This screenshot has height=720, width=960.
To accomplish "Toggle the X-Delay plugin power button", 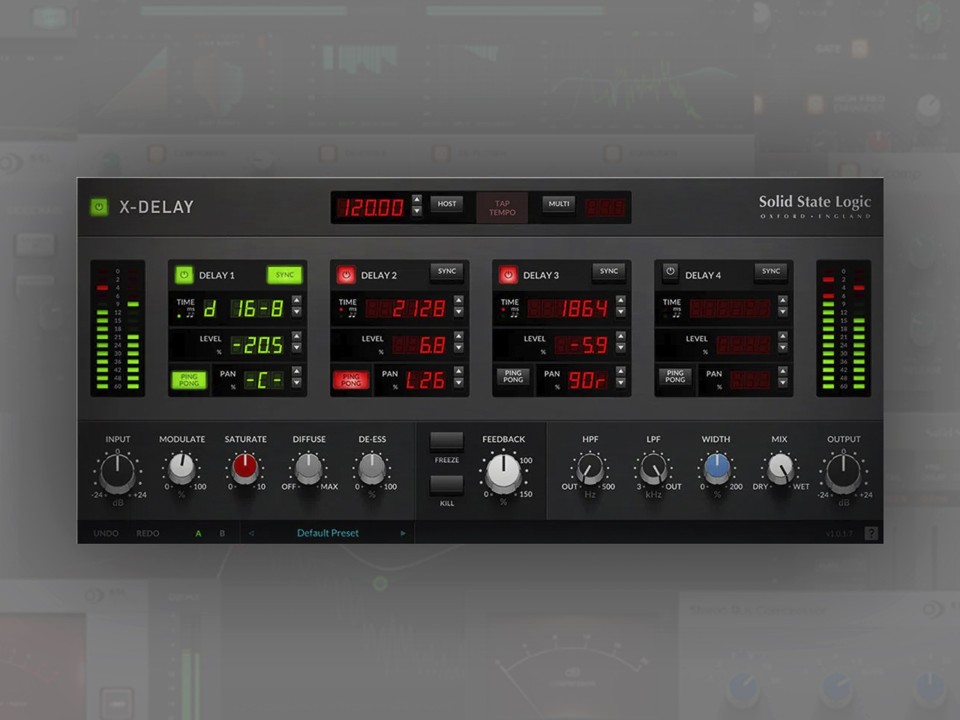I will pos(99,207).
